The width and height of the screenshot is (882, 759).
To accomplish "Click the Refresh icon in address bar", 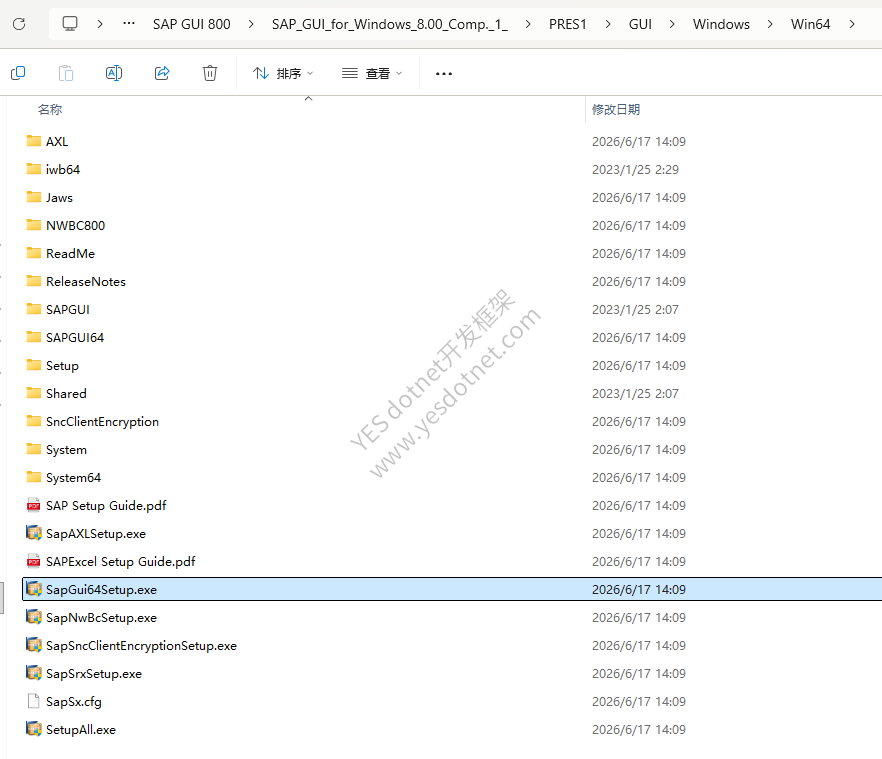I will click(x=19, y=24).
